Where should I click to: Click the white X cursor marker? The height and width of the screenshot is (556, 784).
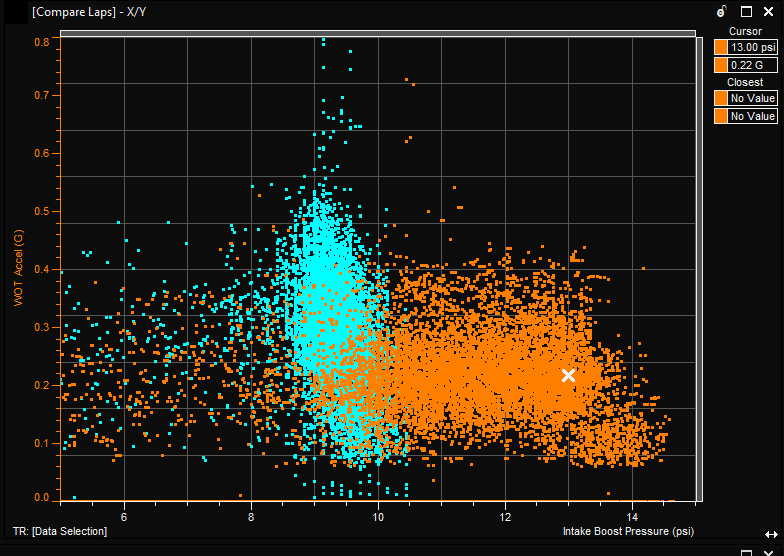pos(568,376)
